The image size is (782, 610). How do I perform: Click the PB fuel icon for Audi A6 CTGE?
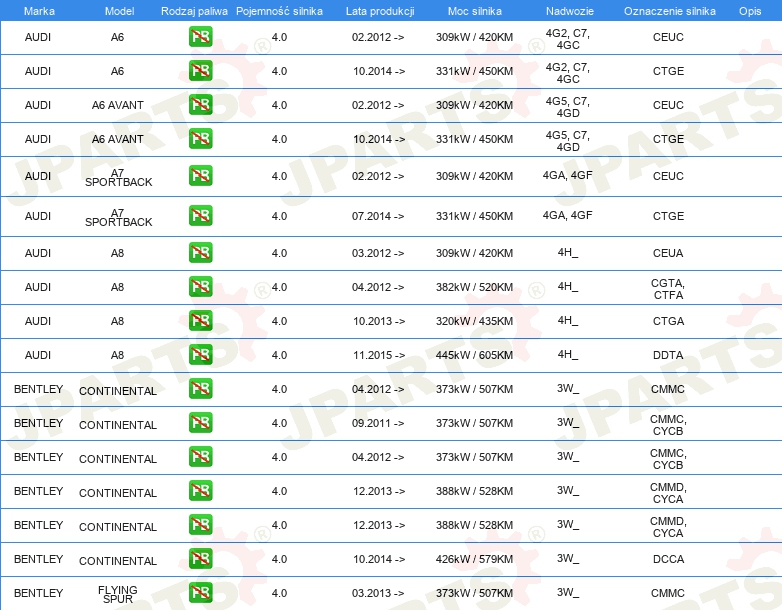pyautogui.click(x=200, y=71)
